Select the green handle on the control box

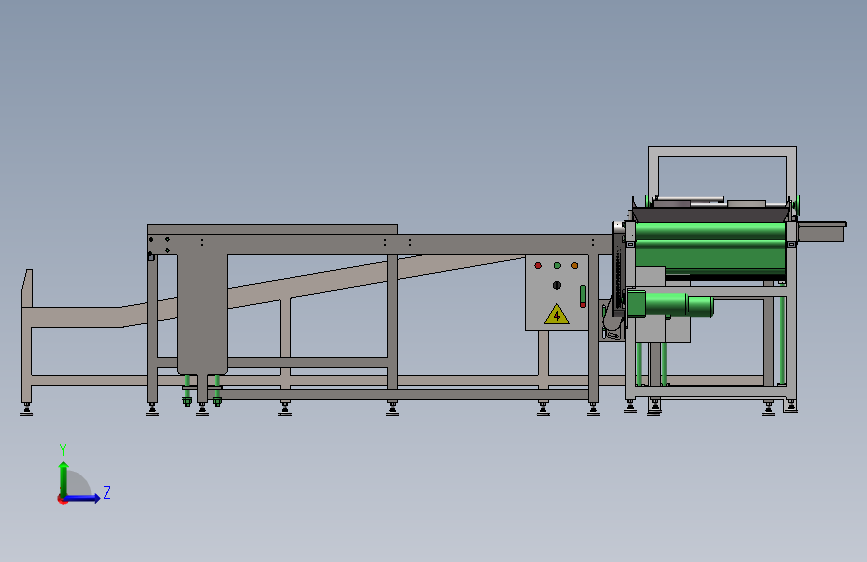583,296
